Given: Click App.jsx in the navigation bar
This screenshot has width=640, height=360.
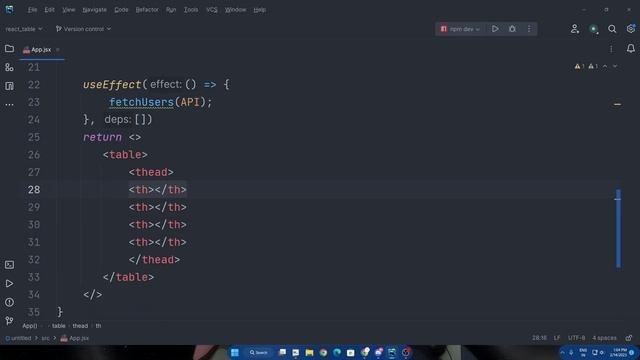Looking at the screenshot, I should (75, 338).
